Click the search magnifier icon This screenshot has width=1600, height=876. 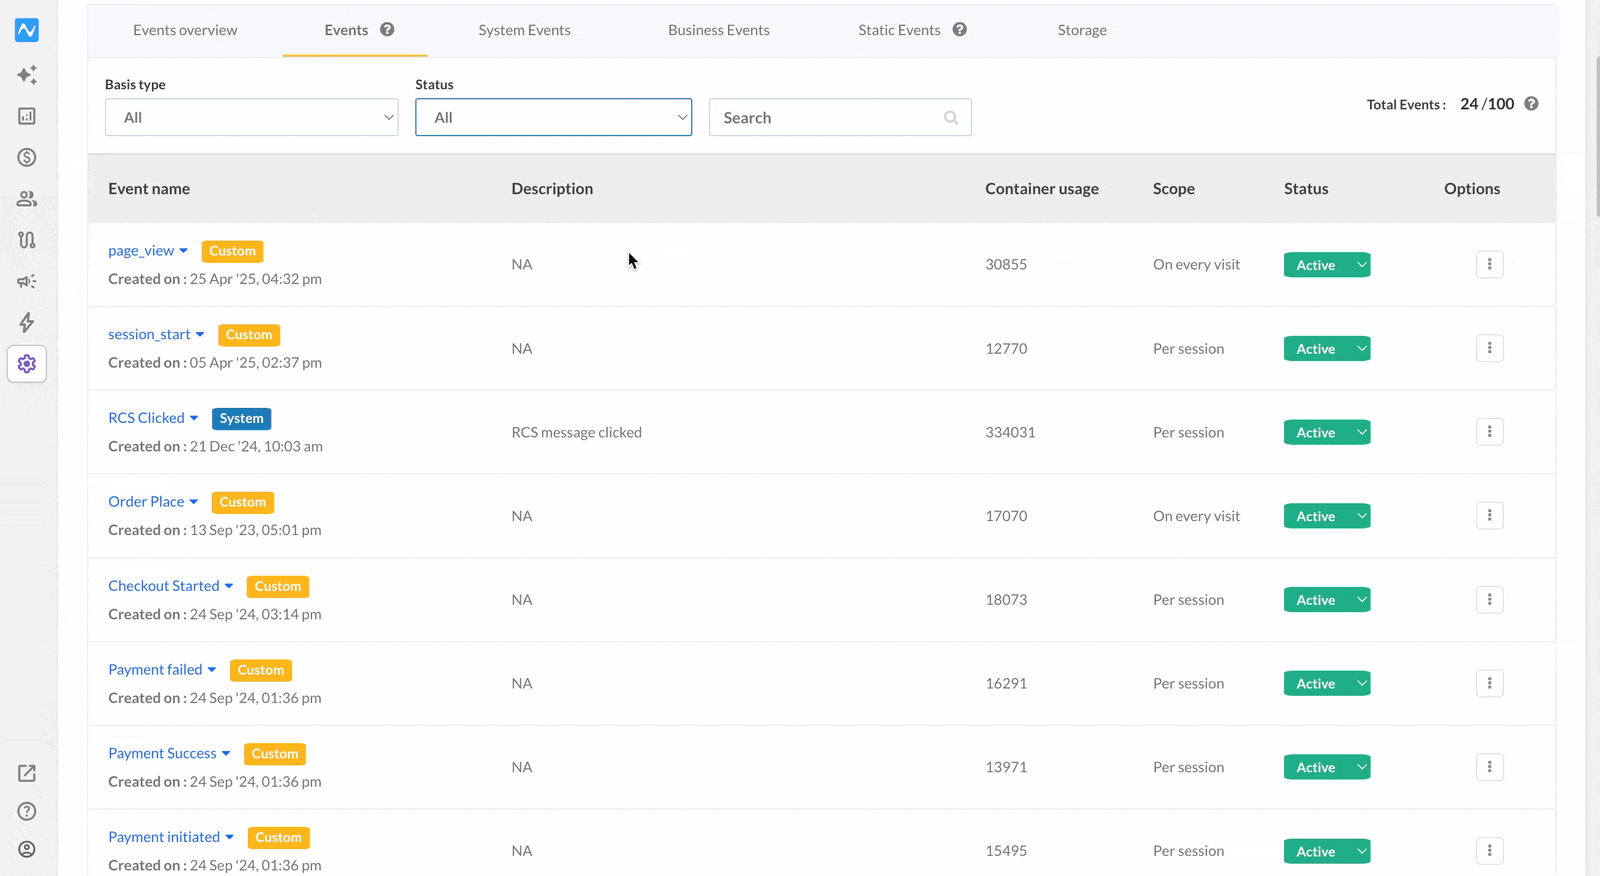click(951, 118)
